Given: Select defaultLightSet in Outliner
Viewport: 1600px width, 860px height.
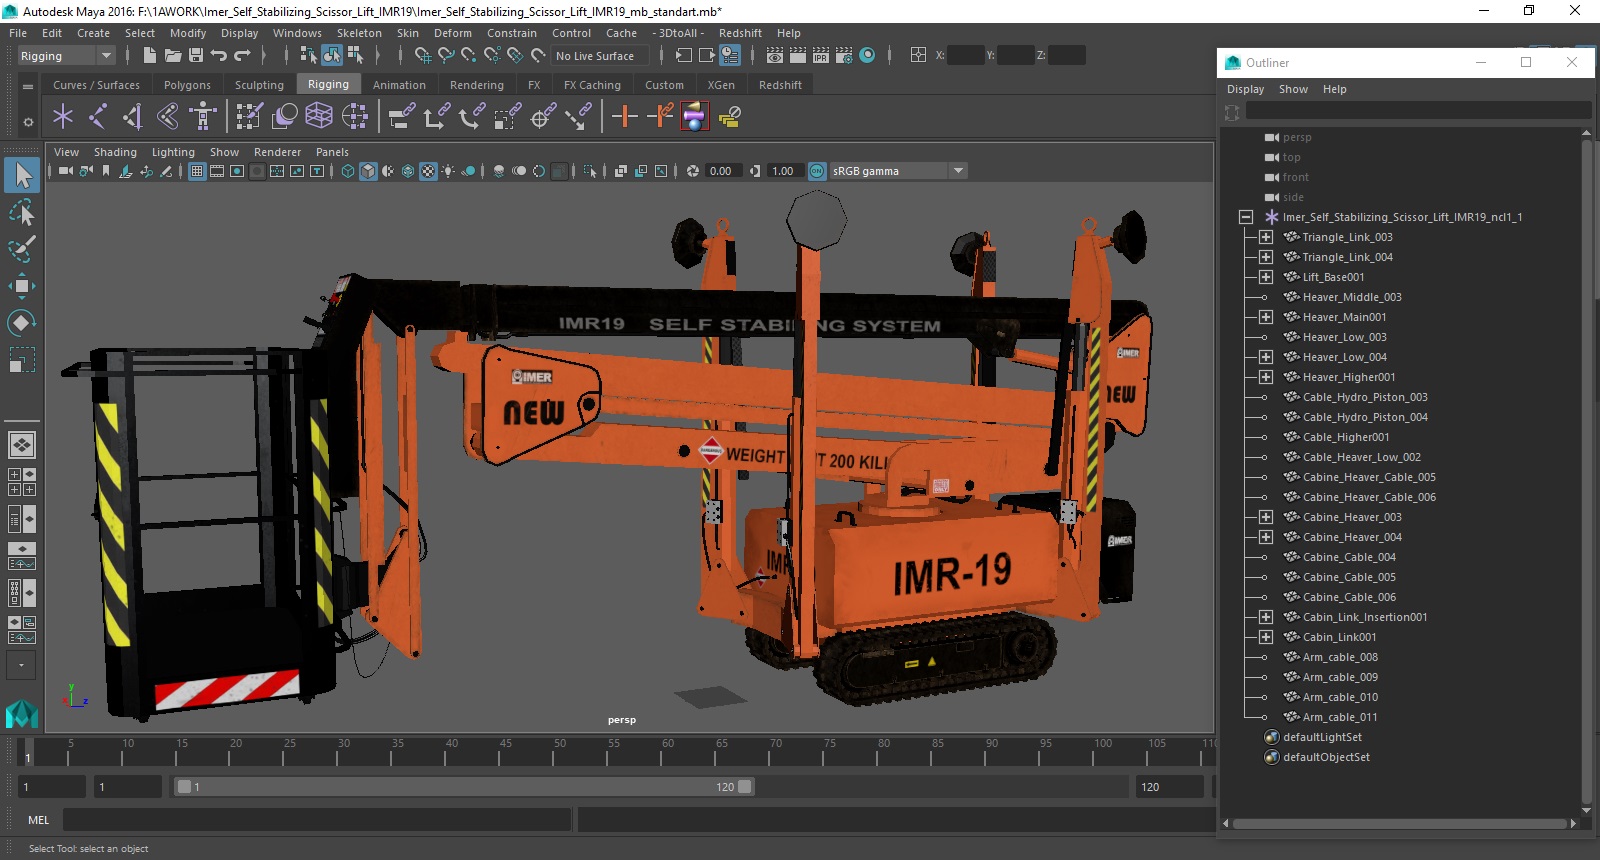Looking at the screenshot, I should (1322, 737).
